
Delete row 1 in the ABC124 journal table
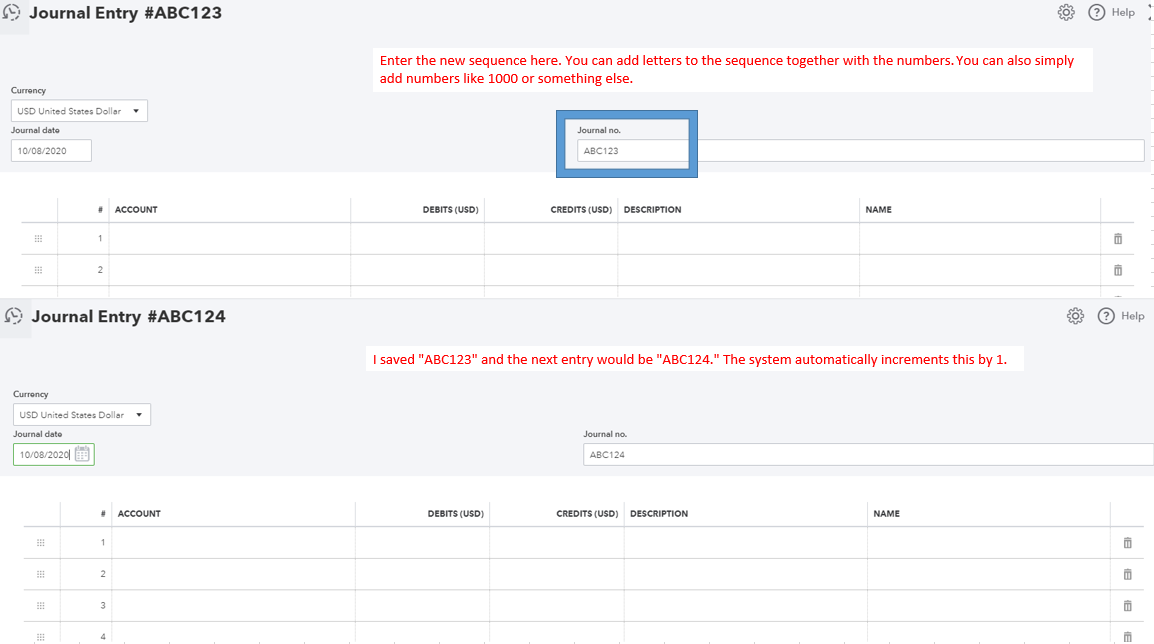1128,542
